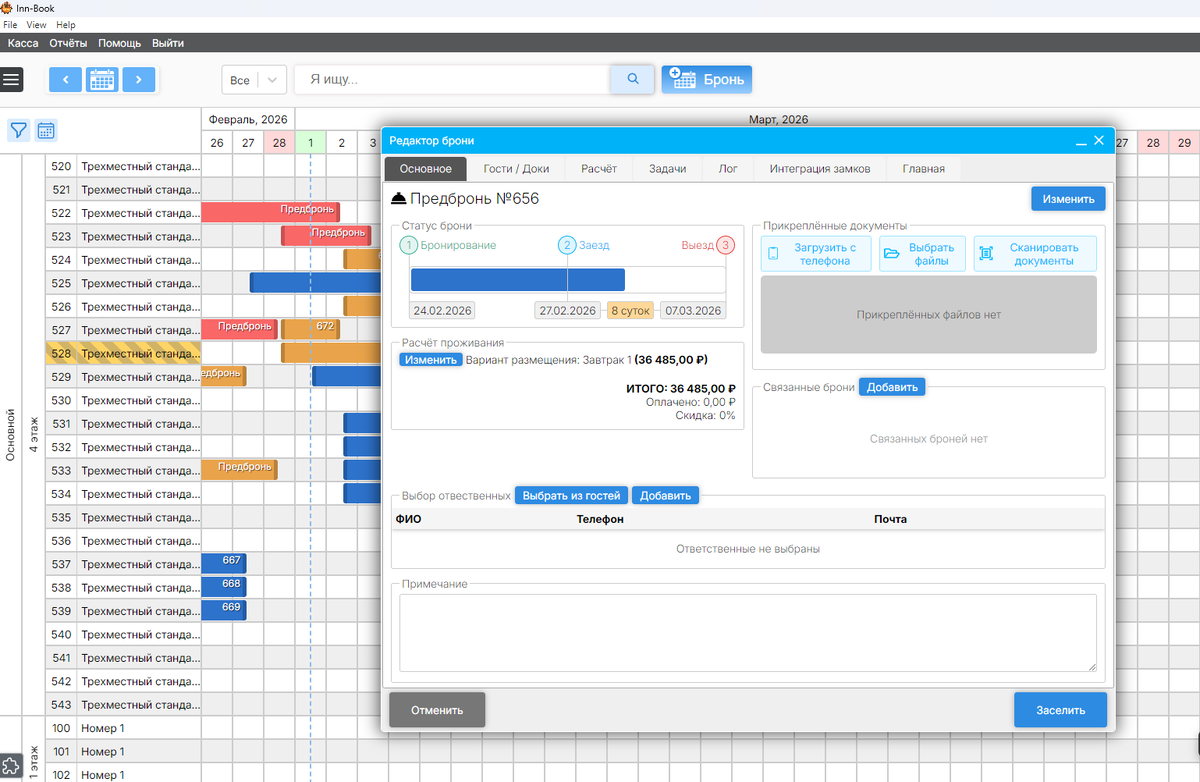Open the Help menu

tap(66, 25)
